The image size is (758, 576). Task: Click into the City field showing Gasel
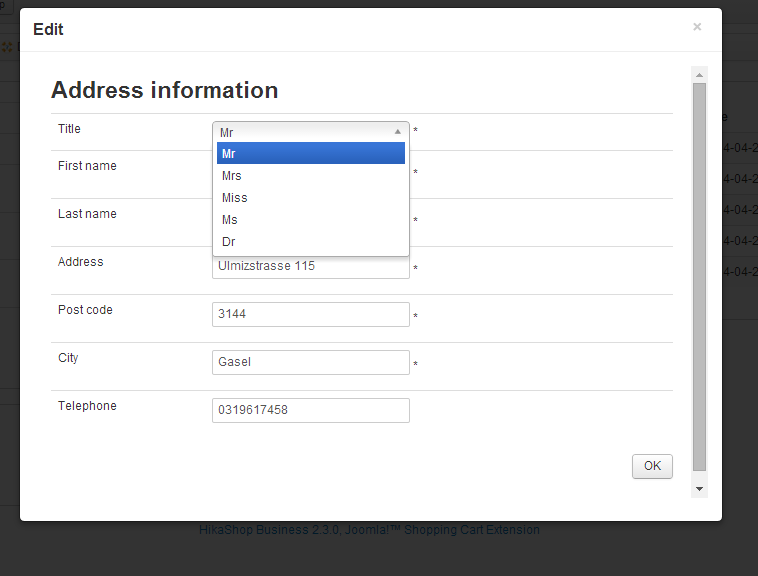pos(311,362)
